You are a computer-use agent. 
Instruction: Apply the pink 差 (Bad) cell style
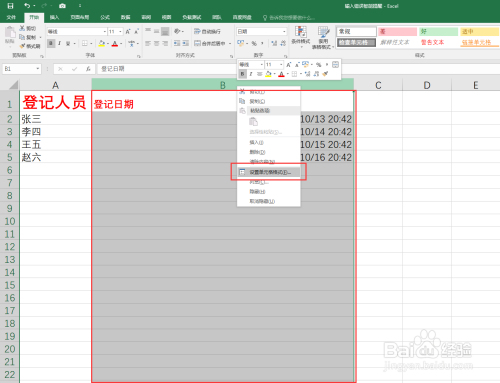398,32
